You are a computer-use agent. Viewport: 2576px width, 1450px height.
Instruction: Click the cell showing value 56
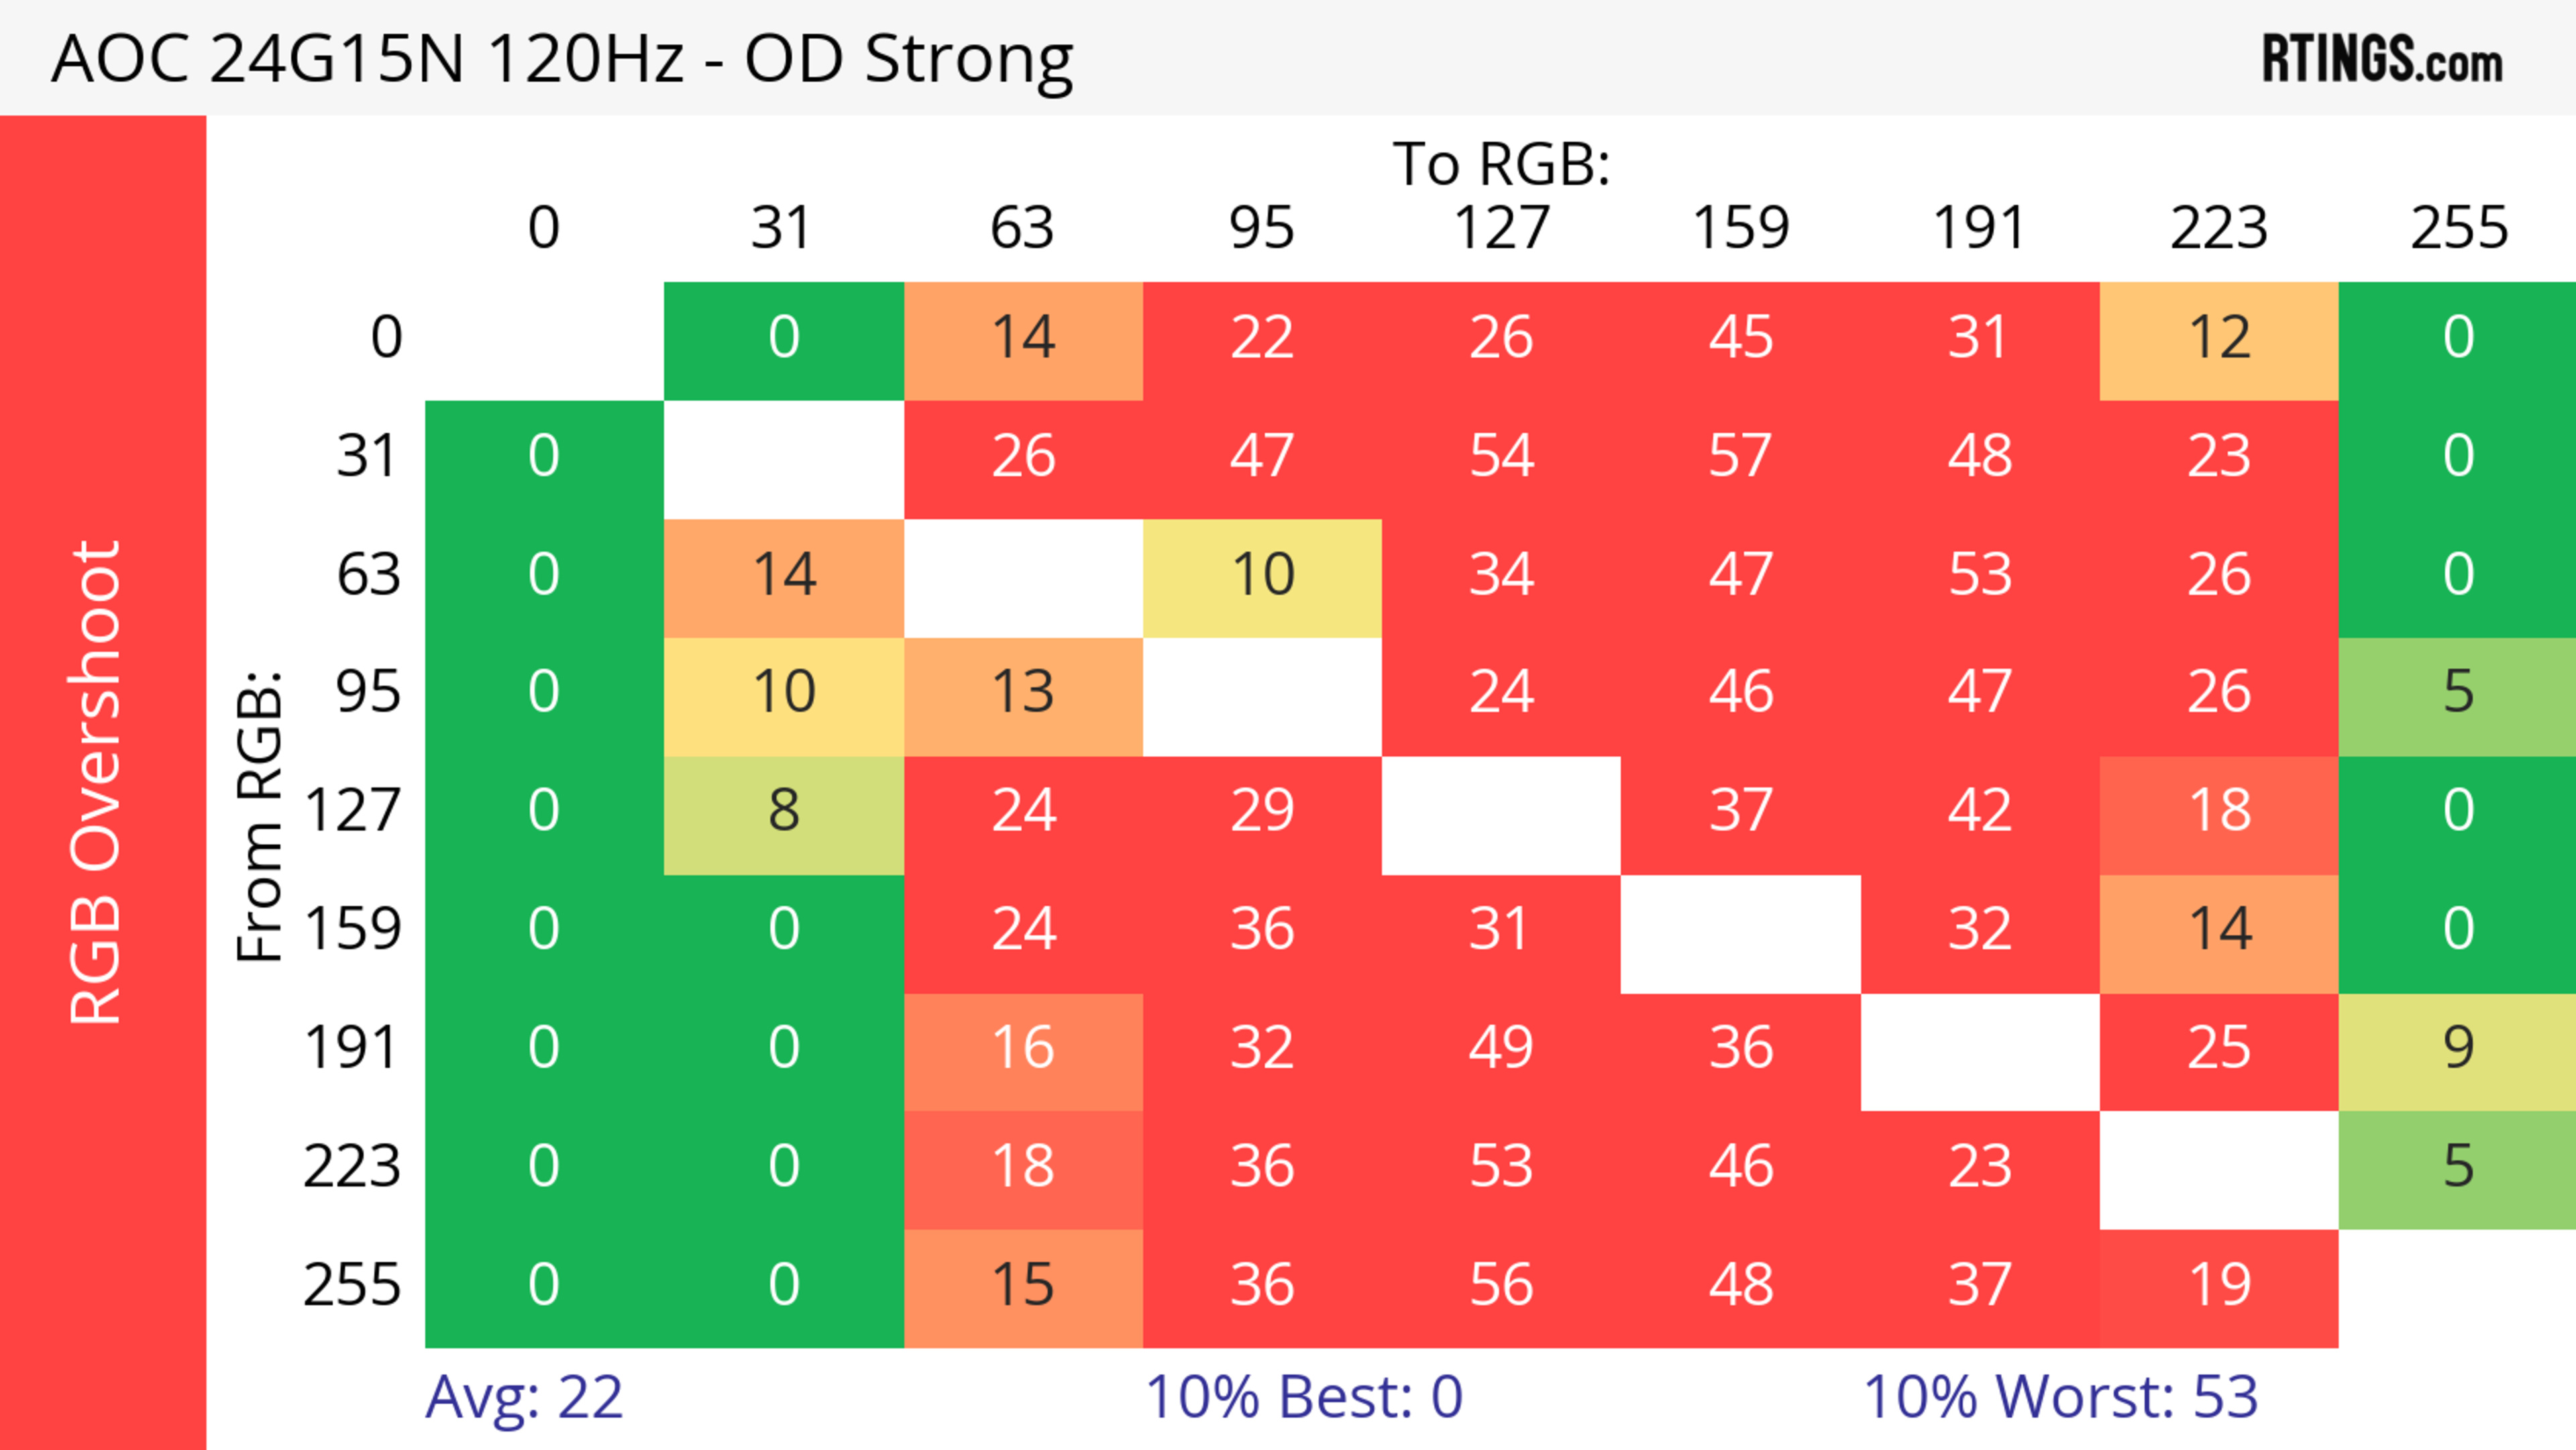(x=1501, y=1286)
